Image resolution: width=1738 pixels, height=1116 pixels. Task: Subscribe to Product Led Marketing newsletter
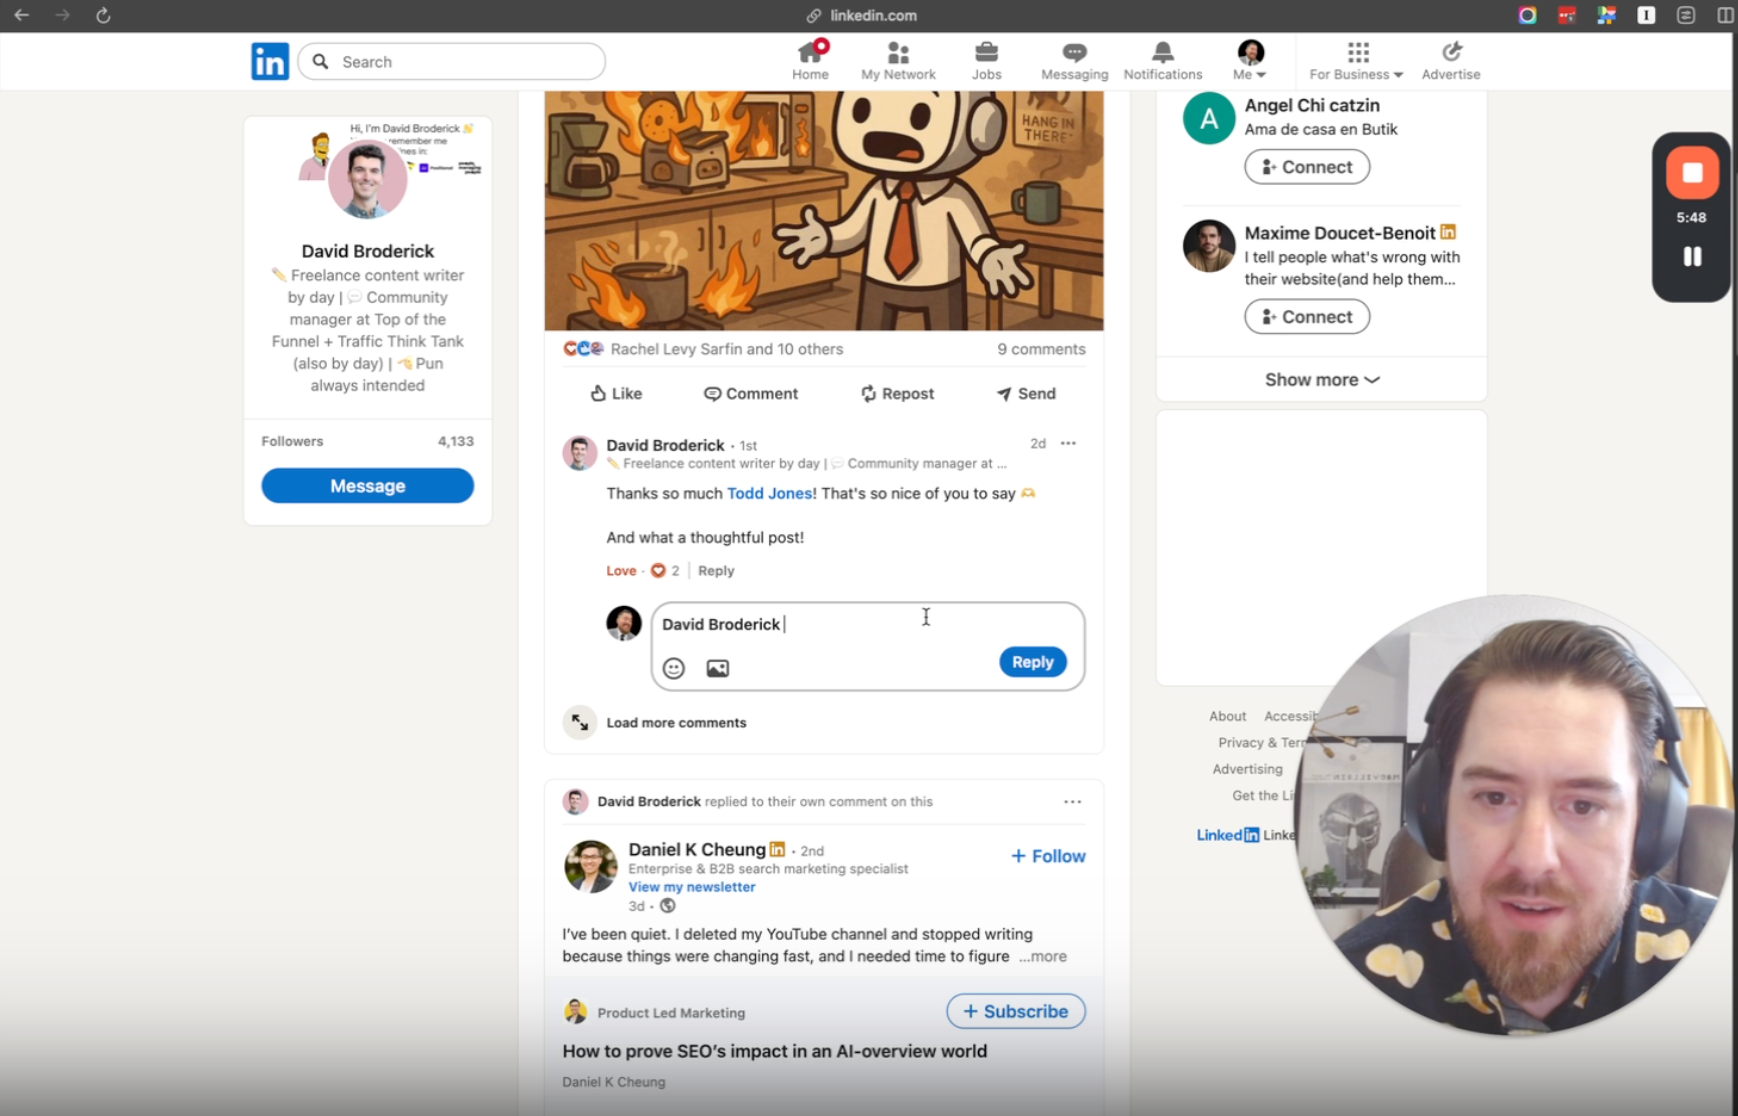click(1016, 1012)
